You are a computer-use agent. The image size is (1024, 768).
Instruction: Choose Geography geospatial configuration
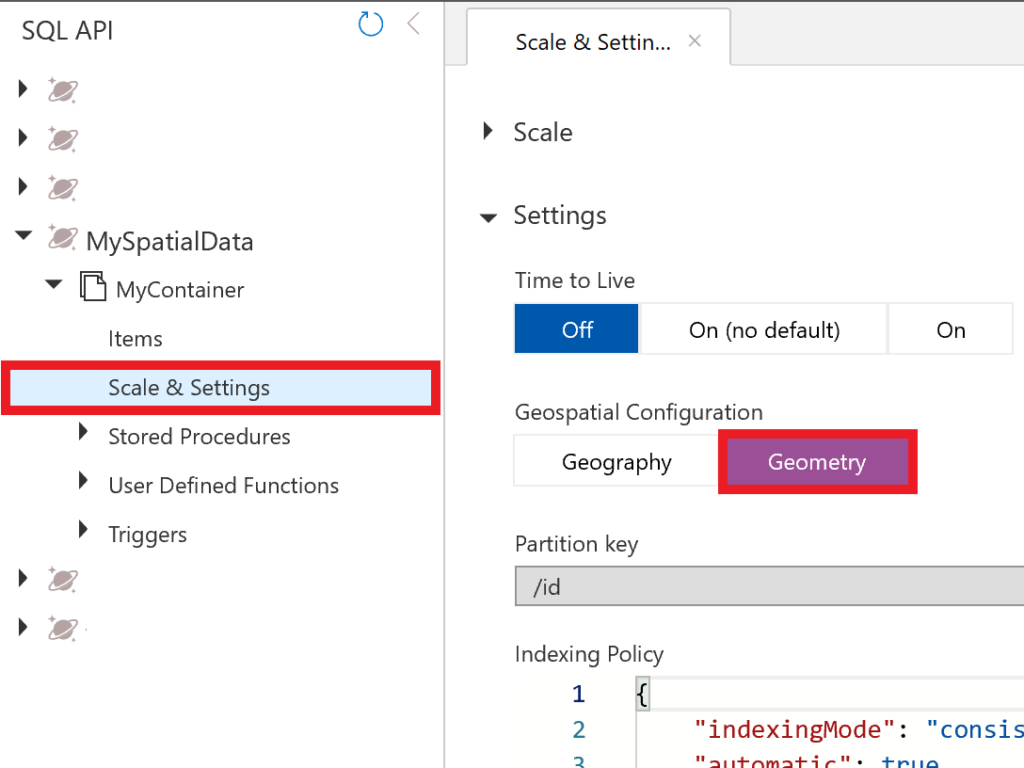pyautogui.click(x=616, y=462)
